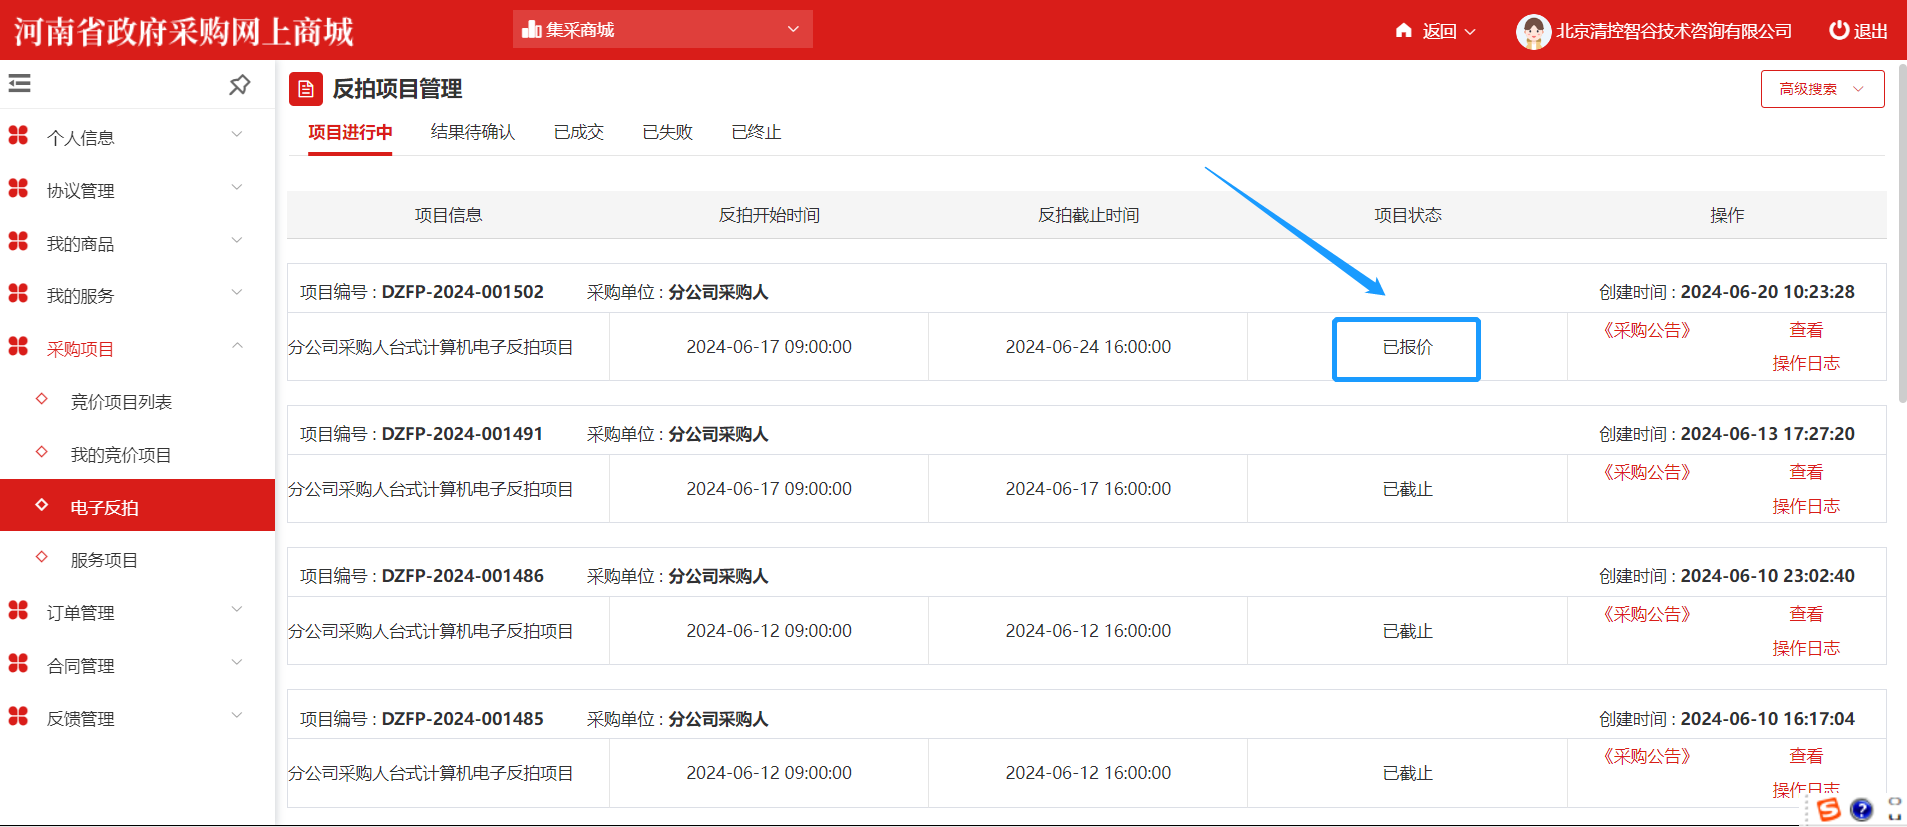The width and height of the screenshot is (1907, 827).
Task: Expand the 个人信息 menu chevron
Action: tap(237, 134)
